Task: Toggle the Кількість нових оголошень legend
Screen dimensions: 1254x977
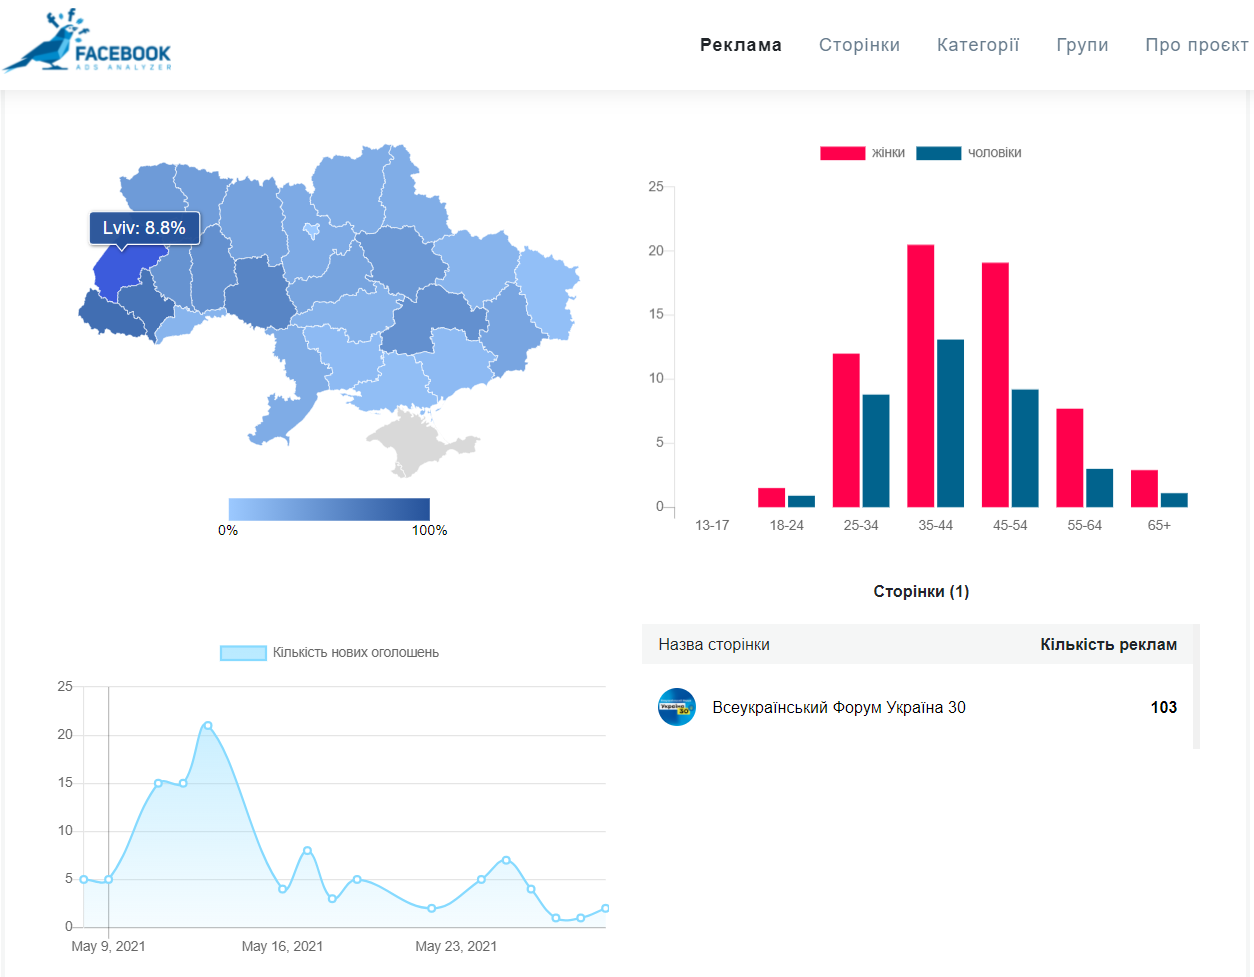Action: pos(330,652)
